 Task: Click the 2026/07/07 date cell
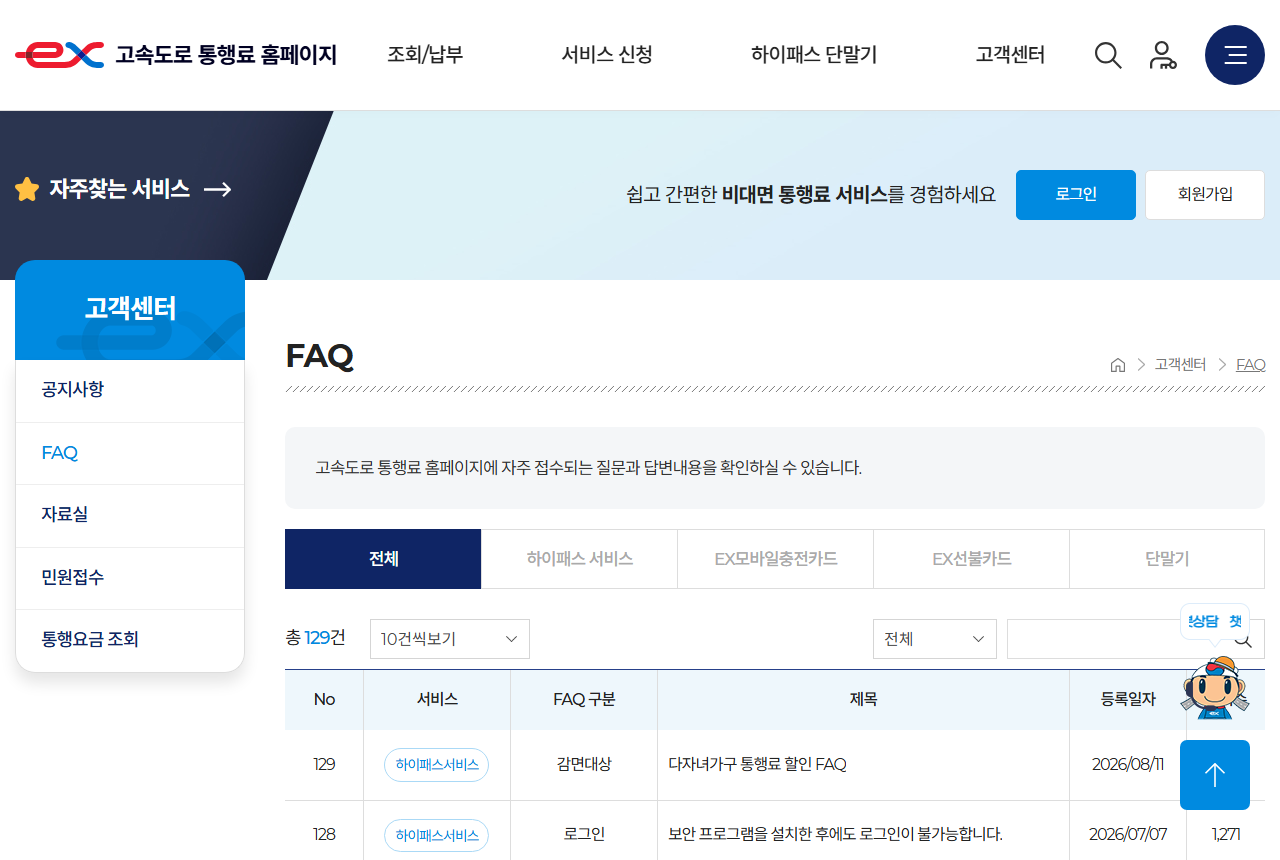(x=1128, y=835)
